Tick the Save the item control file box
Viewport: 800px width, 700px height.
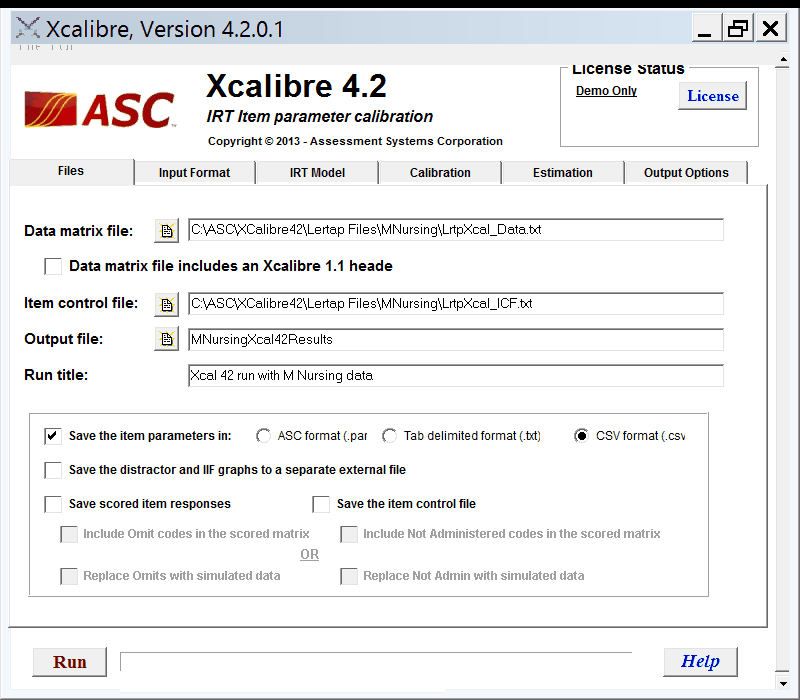[321, 504]
